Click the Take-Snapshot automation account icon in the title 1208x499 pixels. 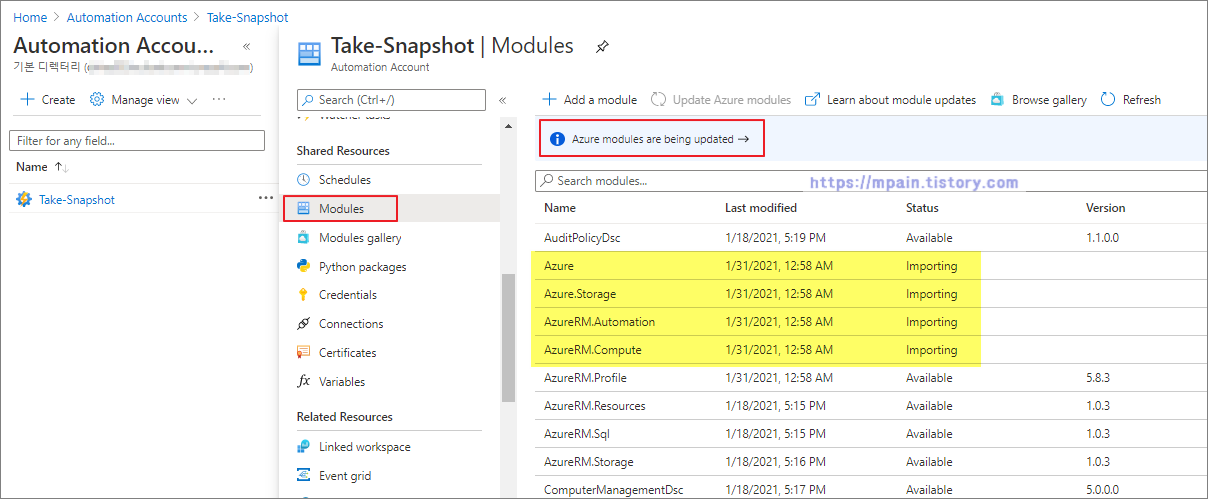click(311, 53)
